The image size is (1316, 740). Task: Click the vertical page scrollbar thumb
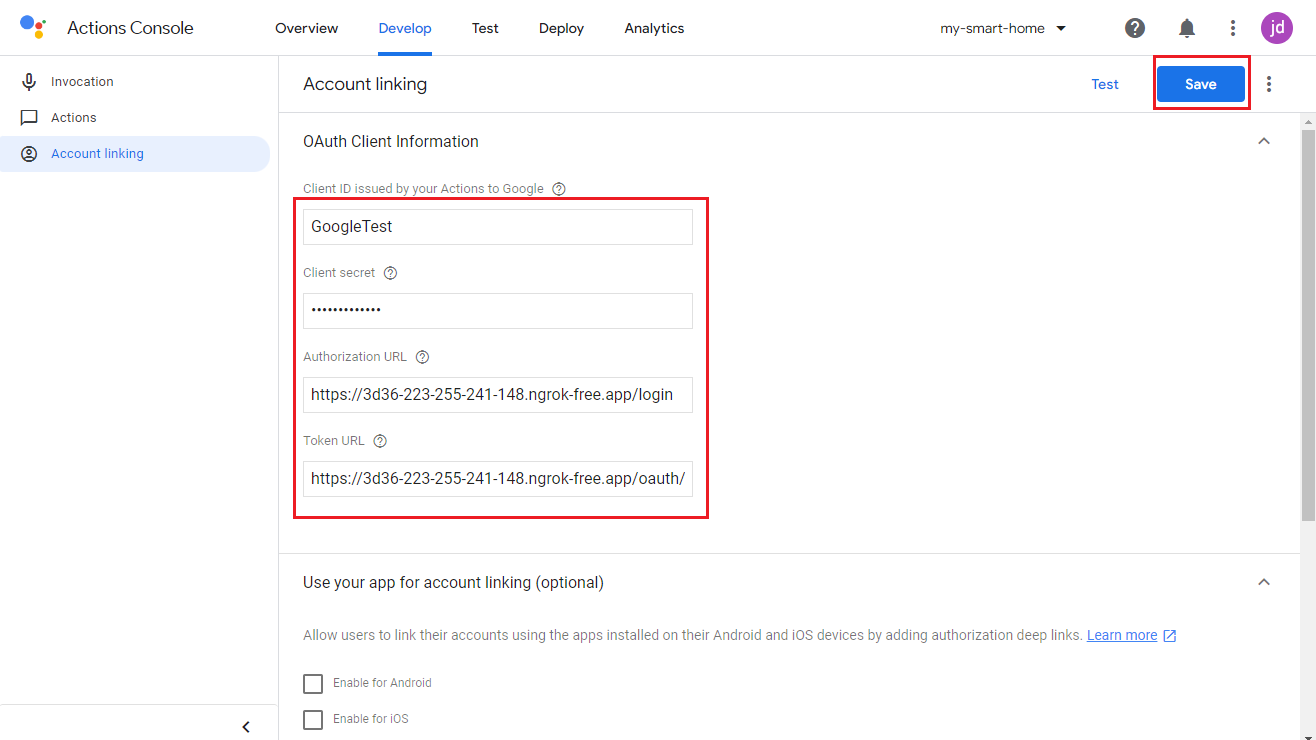pos(1308,324)
